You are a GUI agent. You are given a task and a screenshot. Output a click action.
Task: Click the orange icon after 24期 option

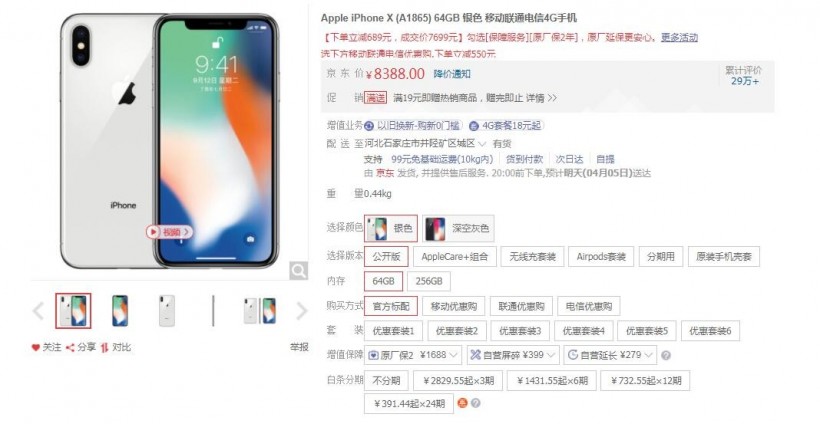click(x=462, y=403)
